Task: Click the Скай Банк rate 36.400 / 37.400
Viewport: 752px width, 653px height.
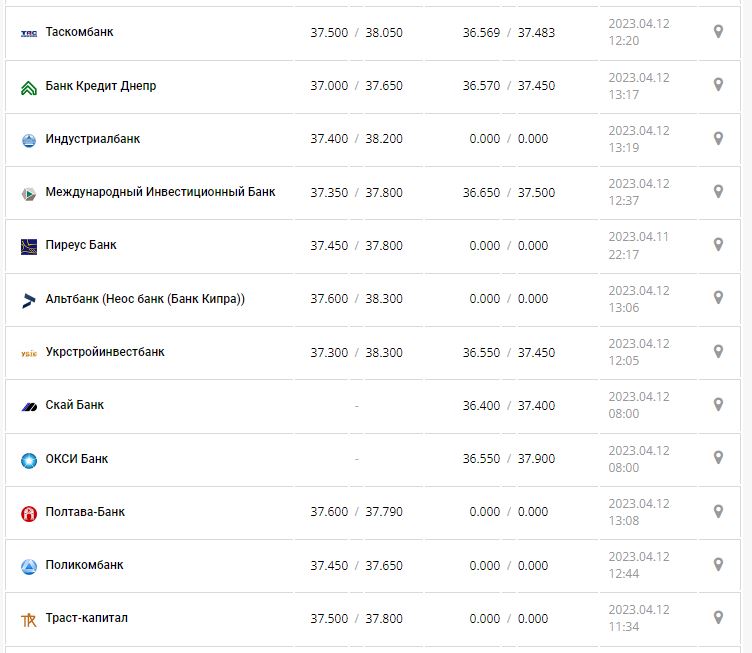Action: click(508, 405)
